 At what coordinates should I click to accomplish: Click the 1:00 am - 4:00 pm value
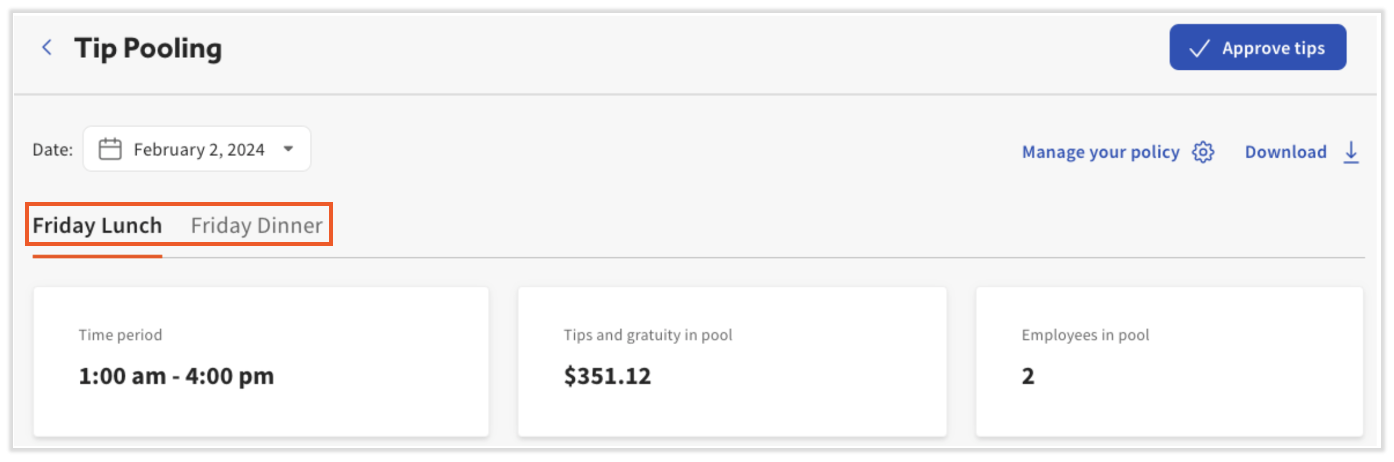point(176,377)
